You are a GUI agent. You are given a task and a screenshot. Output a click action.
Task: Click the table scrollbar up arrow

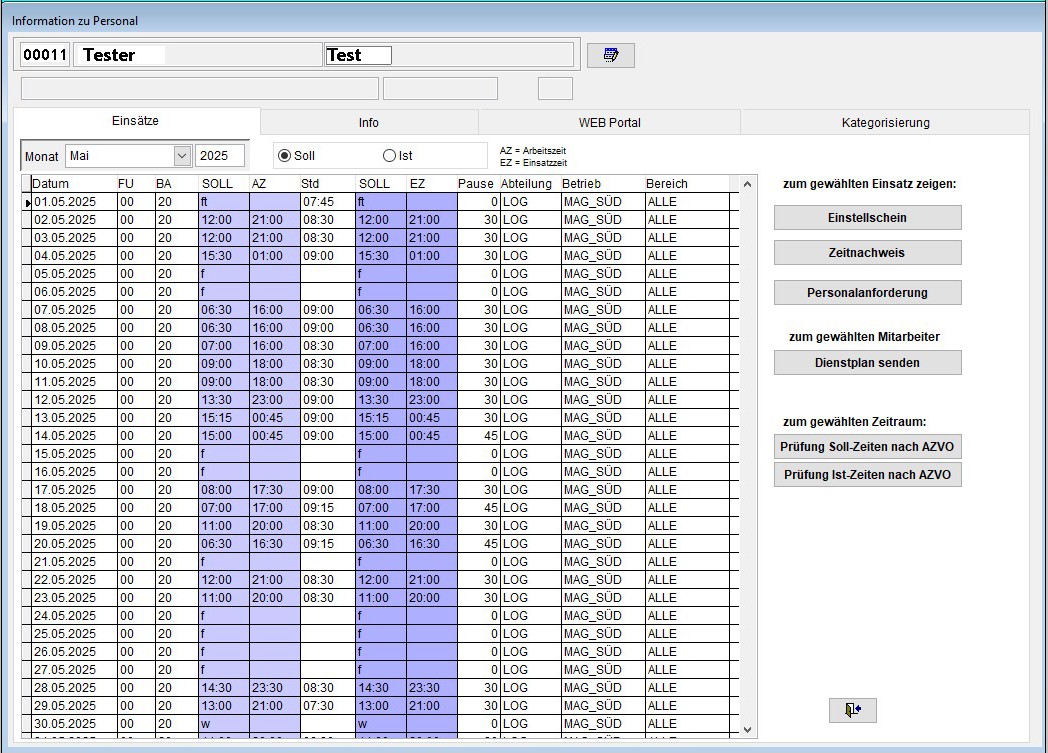[x=748, y=184]
